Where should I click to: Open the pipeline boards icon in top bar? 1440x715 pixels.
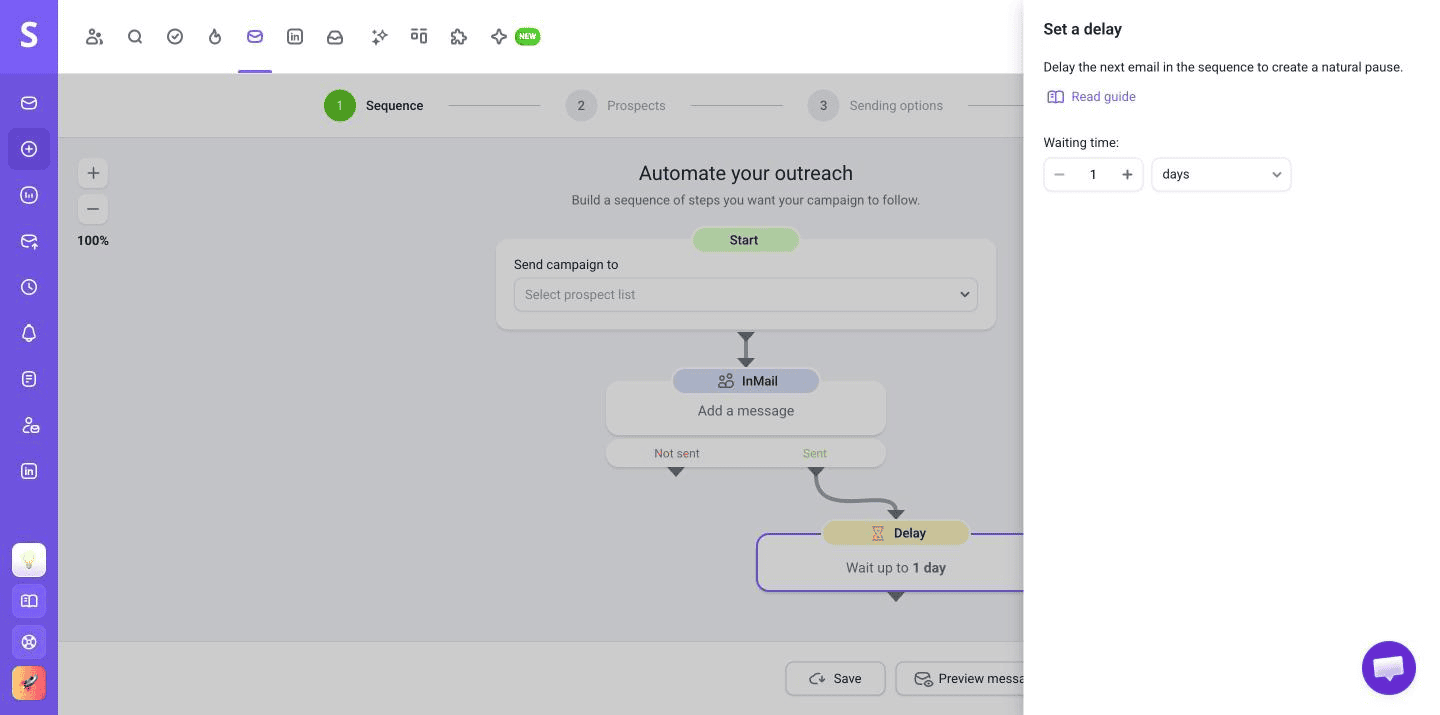click(x=419, y=37)
